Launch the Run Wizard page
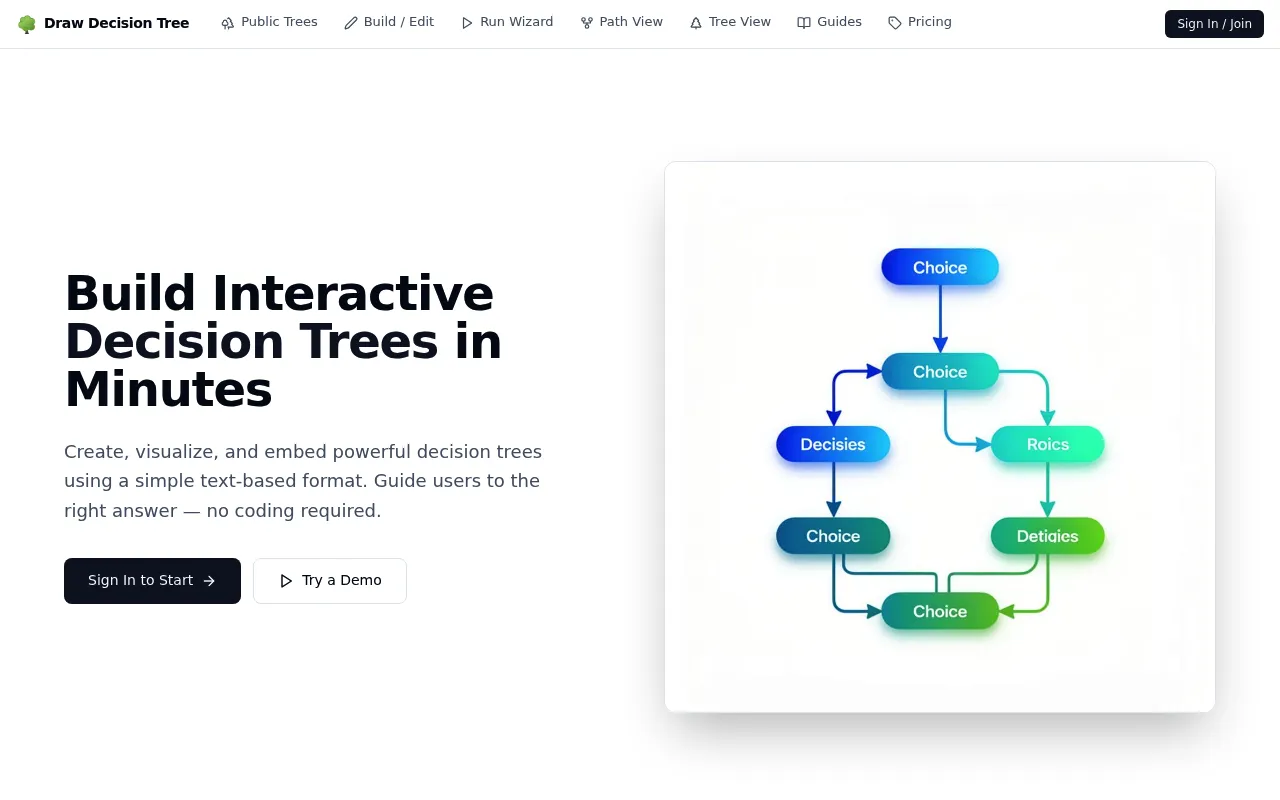This screenshot has height=800, width=1280. coord(507,22)
